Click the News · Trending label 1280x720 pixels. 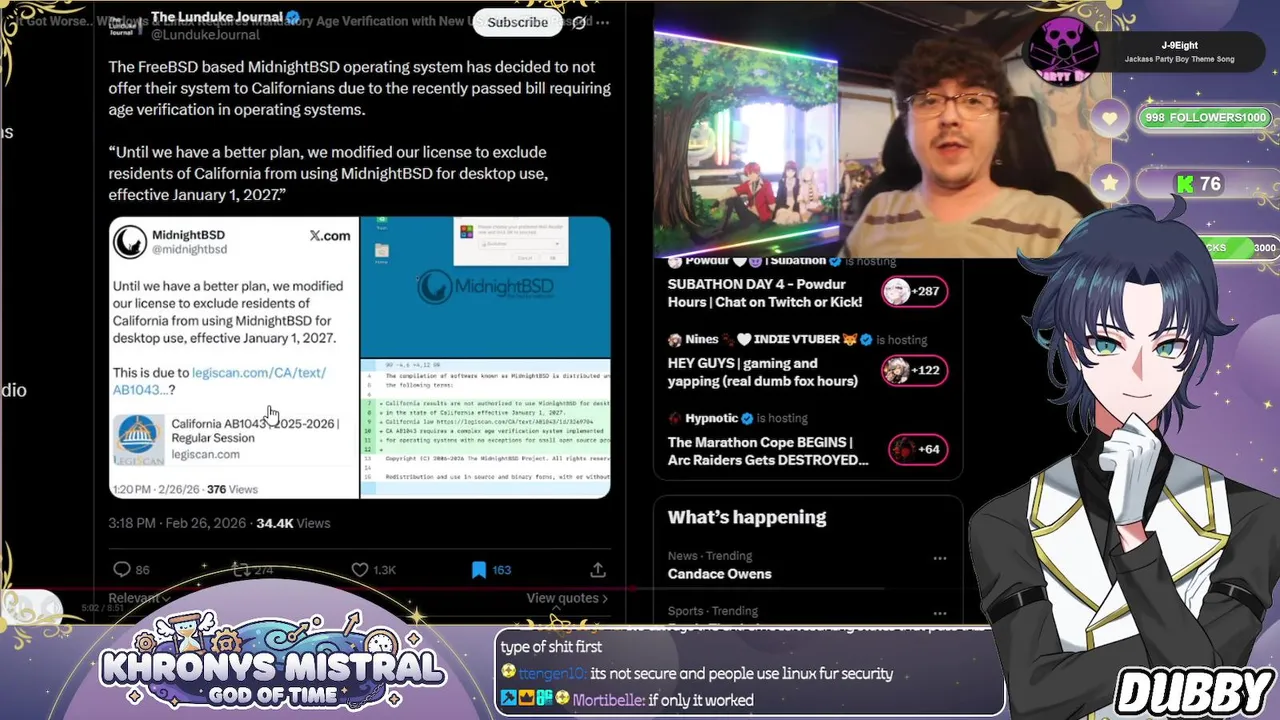(710, 556)
